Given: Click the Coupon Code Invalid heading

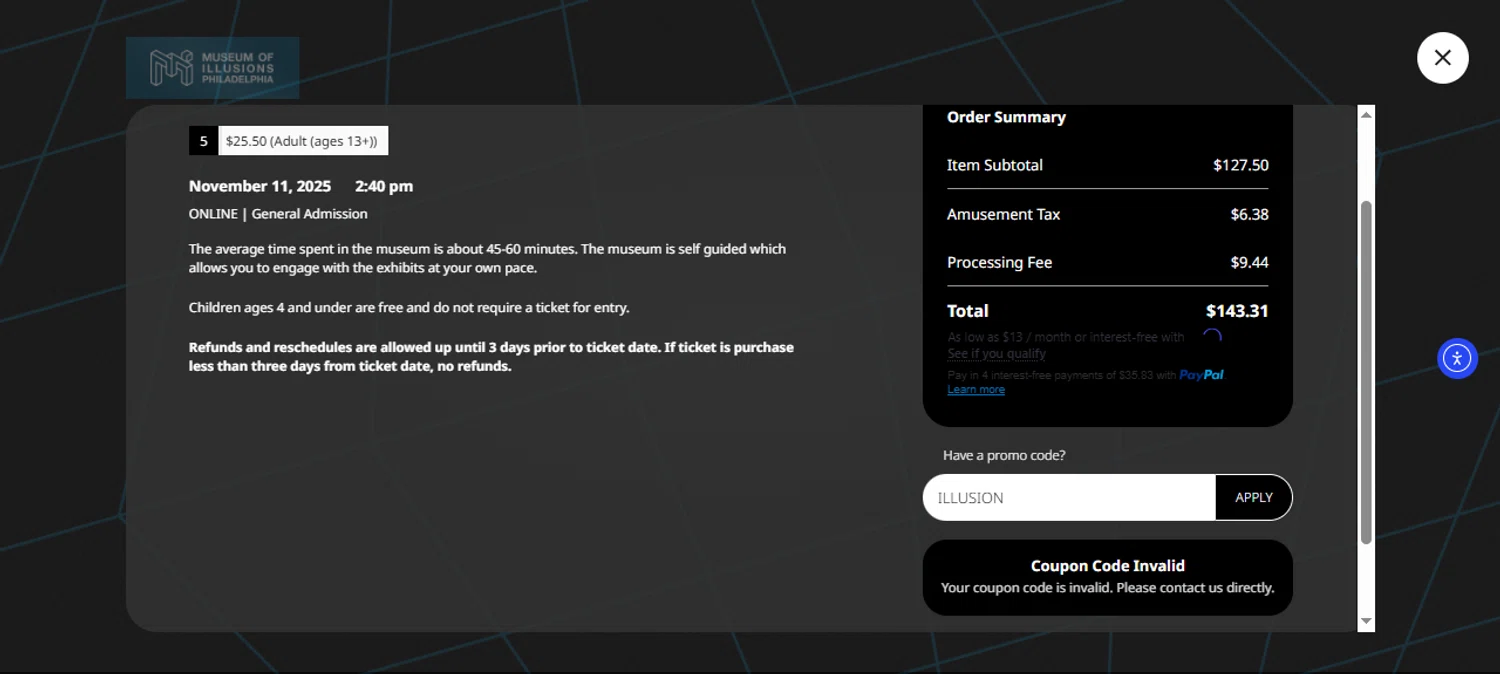Looking at the screenshot, I should coord(1108,566).
